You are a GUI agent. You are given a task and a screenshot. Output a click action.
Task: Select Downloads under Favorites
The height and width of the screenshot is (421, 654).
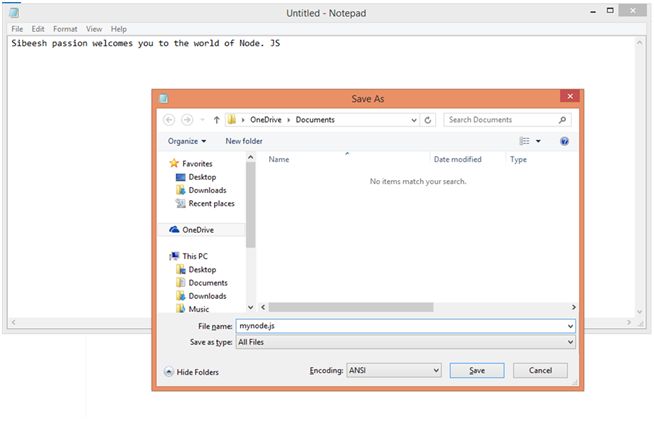click(x=207, y=190)
